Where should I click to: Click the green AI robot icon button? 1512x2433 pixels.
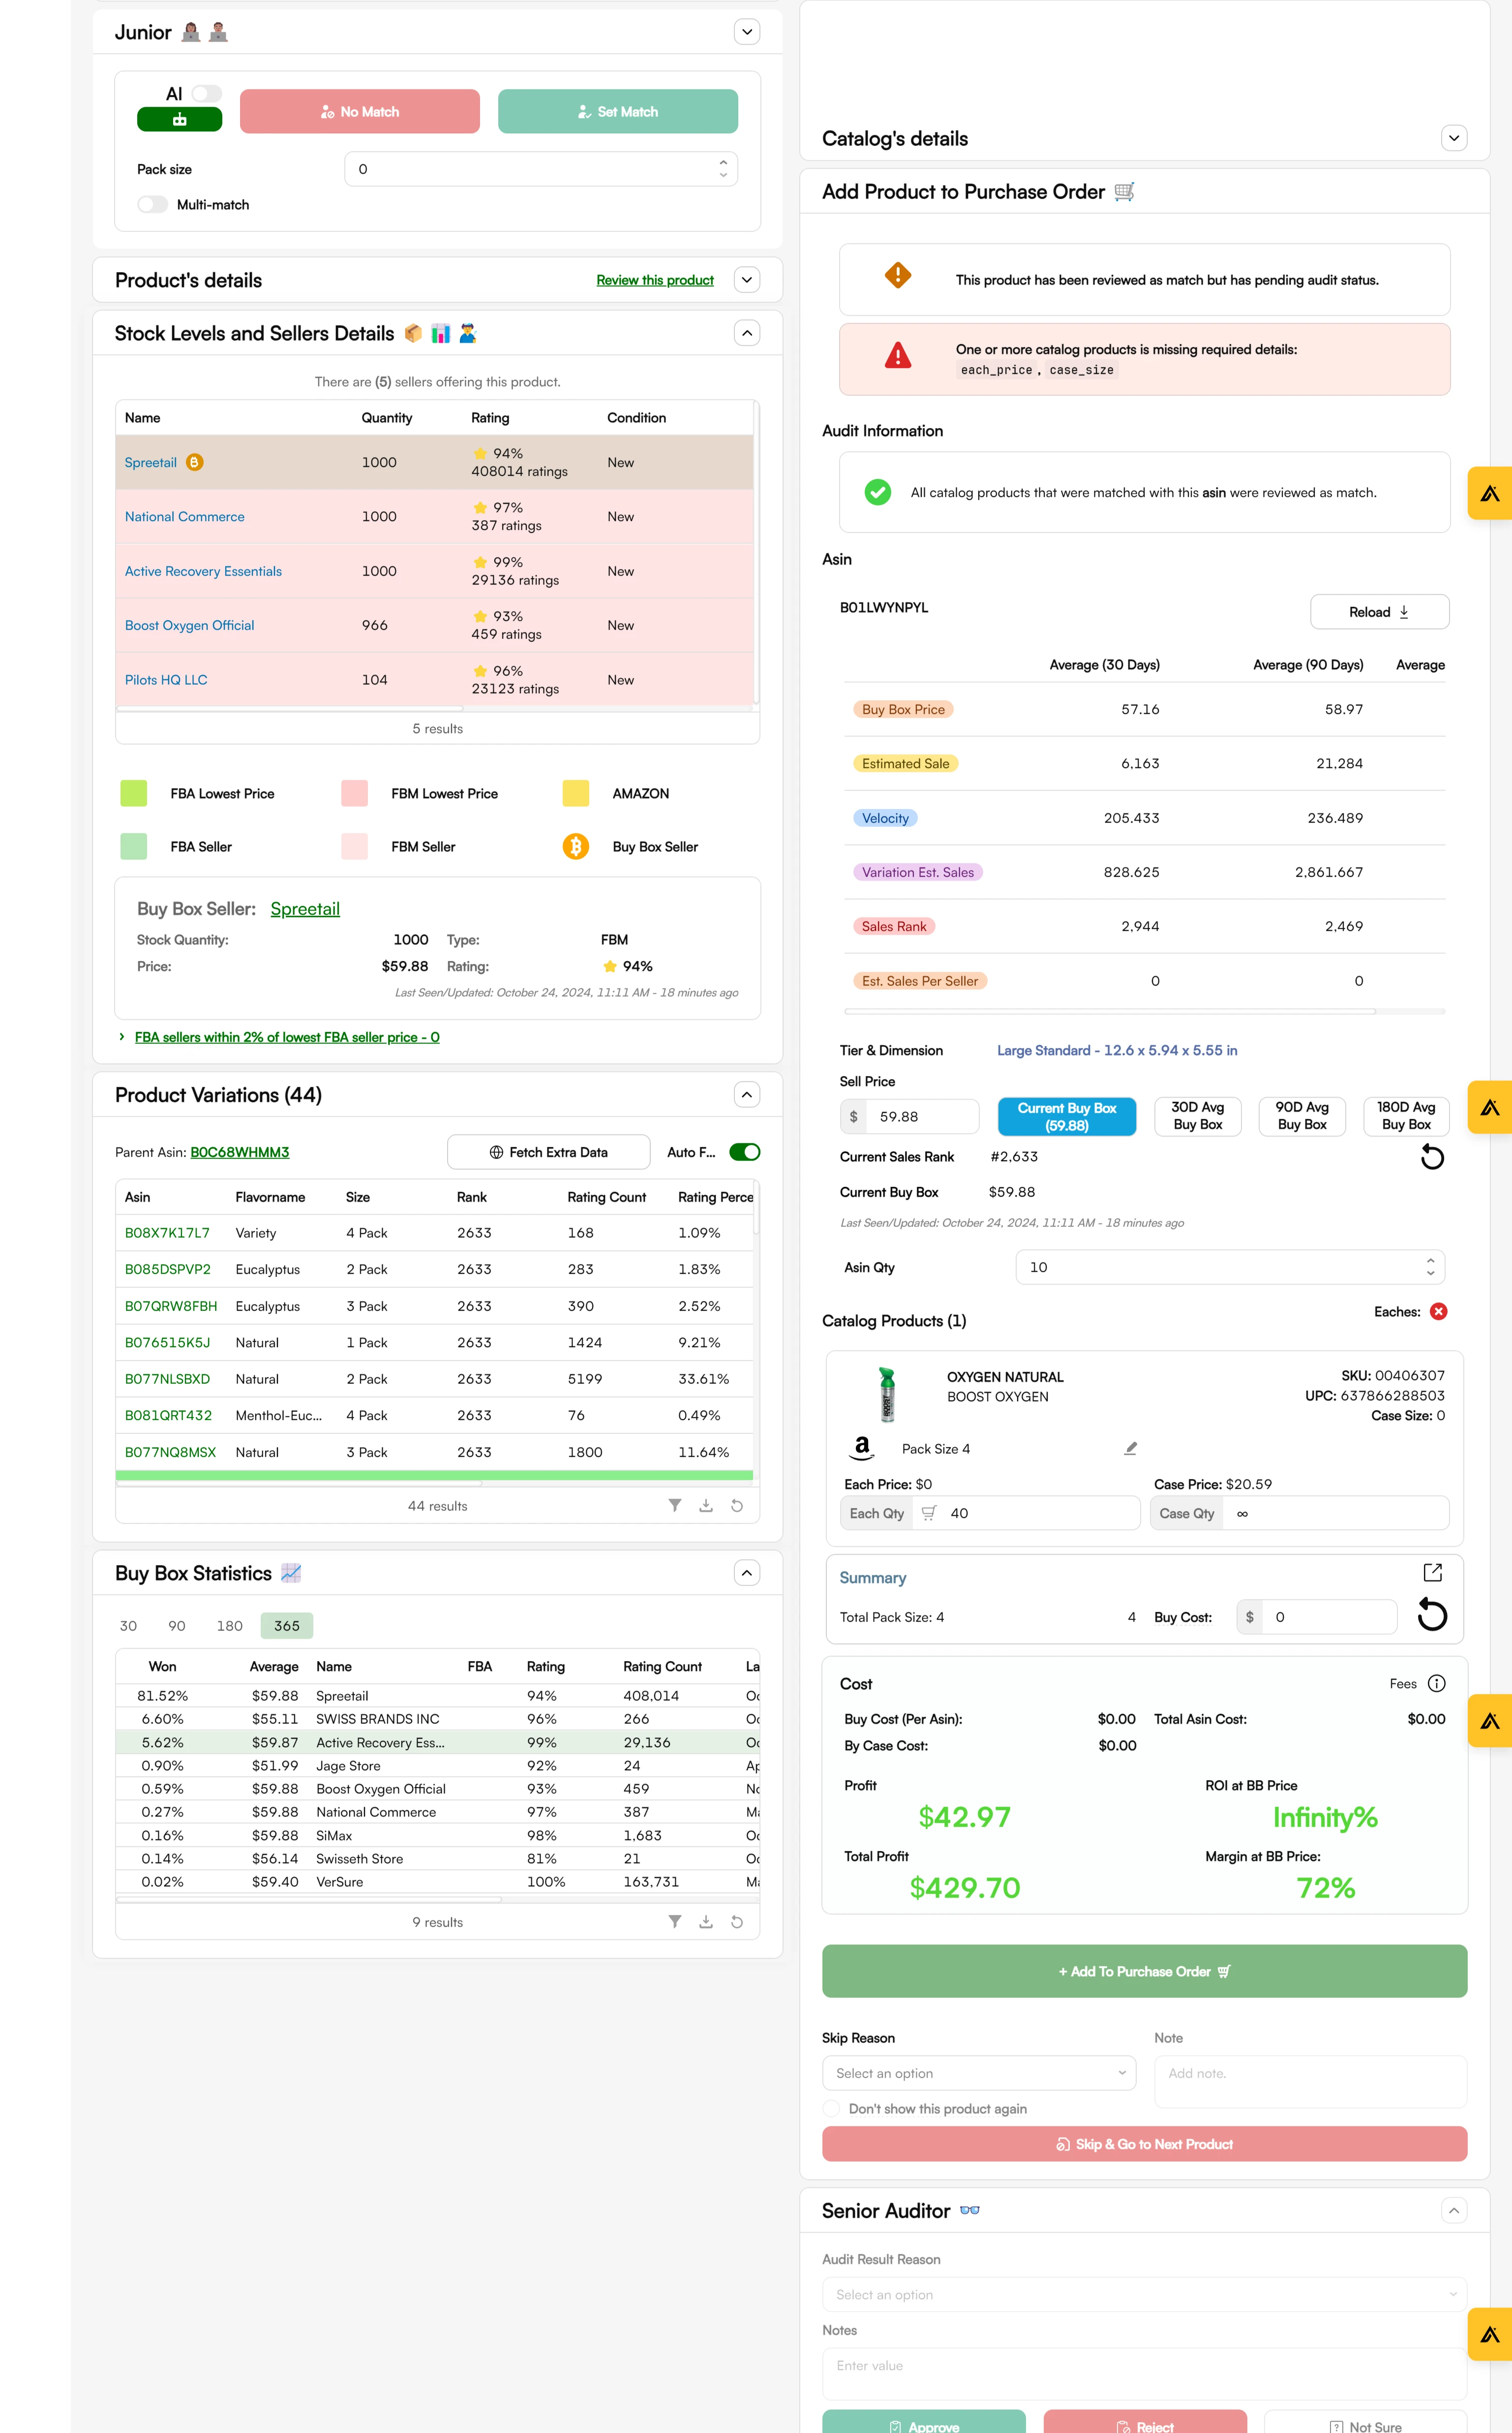[179, 120]
